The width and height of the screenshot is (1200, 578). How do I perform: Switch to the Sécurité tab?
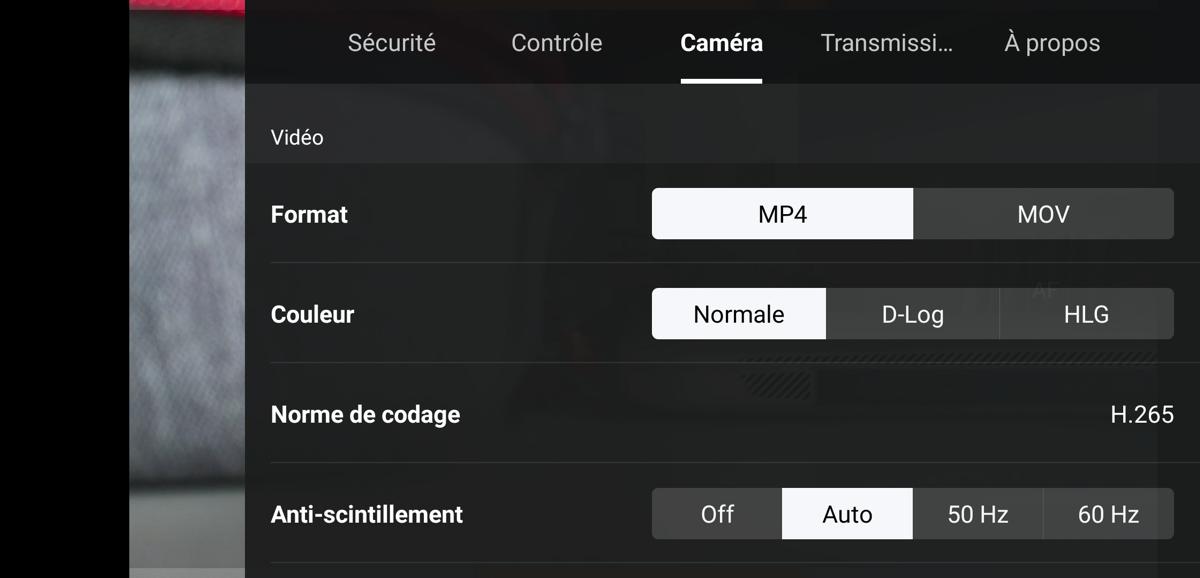point(391,43)
